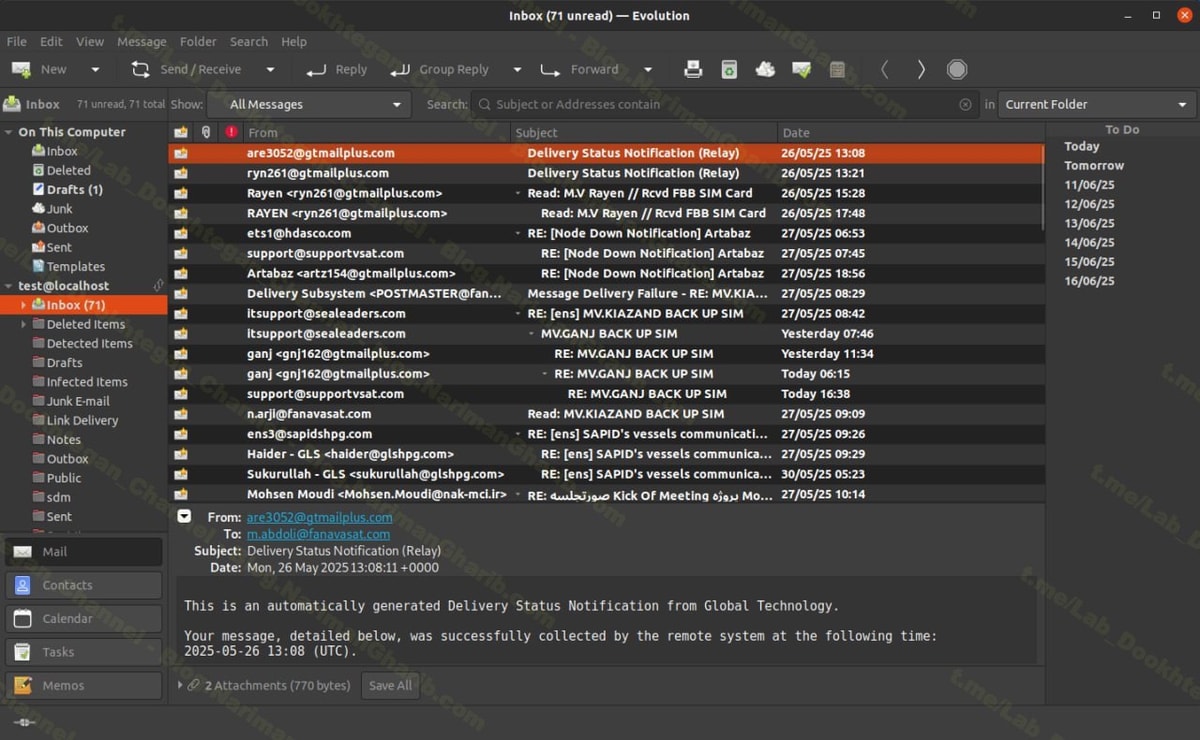Switch to the Memos view
This screenshot has height=740, width=1200.
pos(84,686)
